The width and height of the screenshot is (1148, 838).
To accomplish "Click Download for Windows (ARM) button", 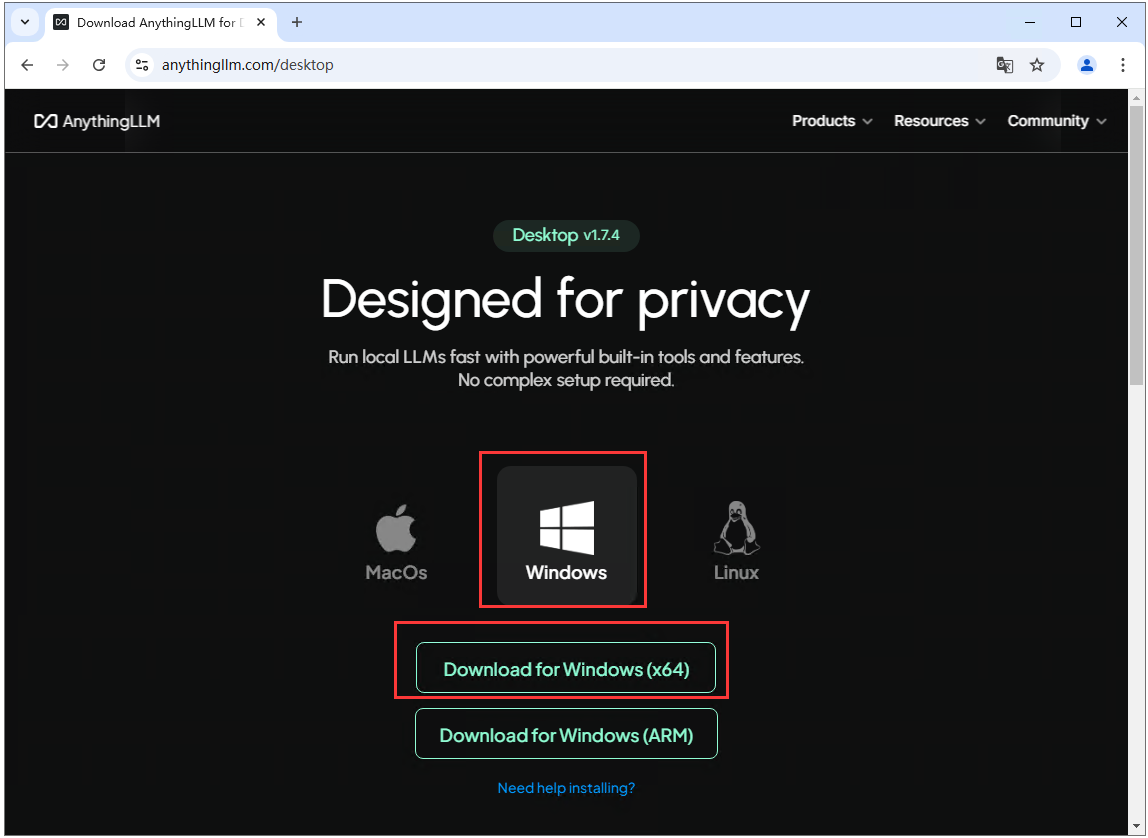I will 566,733.
